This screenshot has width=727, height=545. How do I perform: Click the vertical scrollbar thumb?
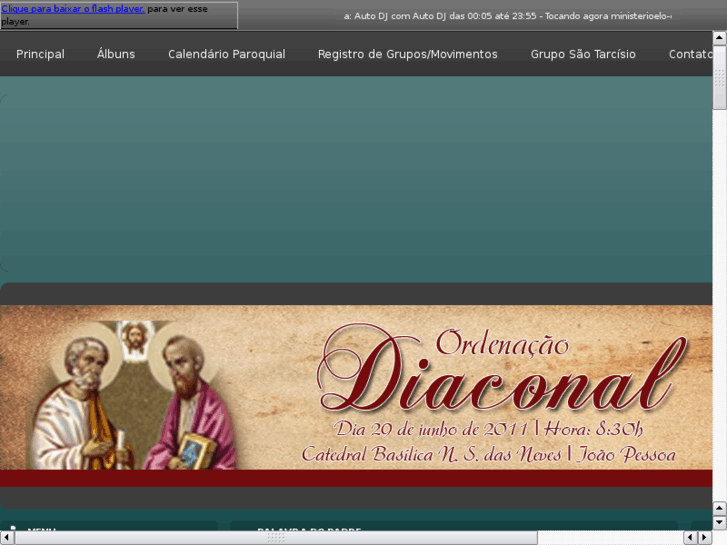coord(719,77)
